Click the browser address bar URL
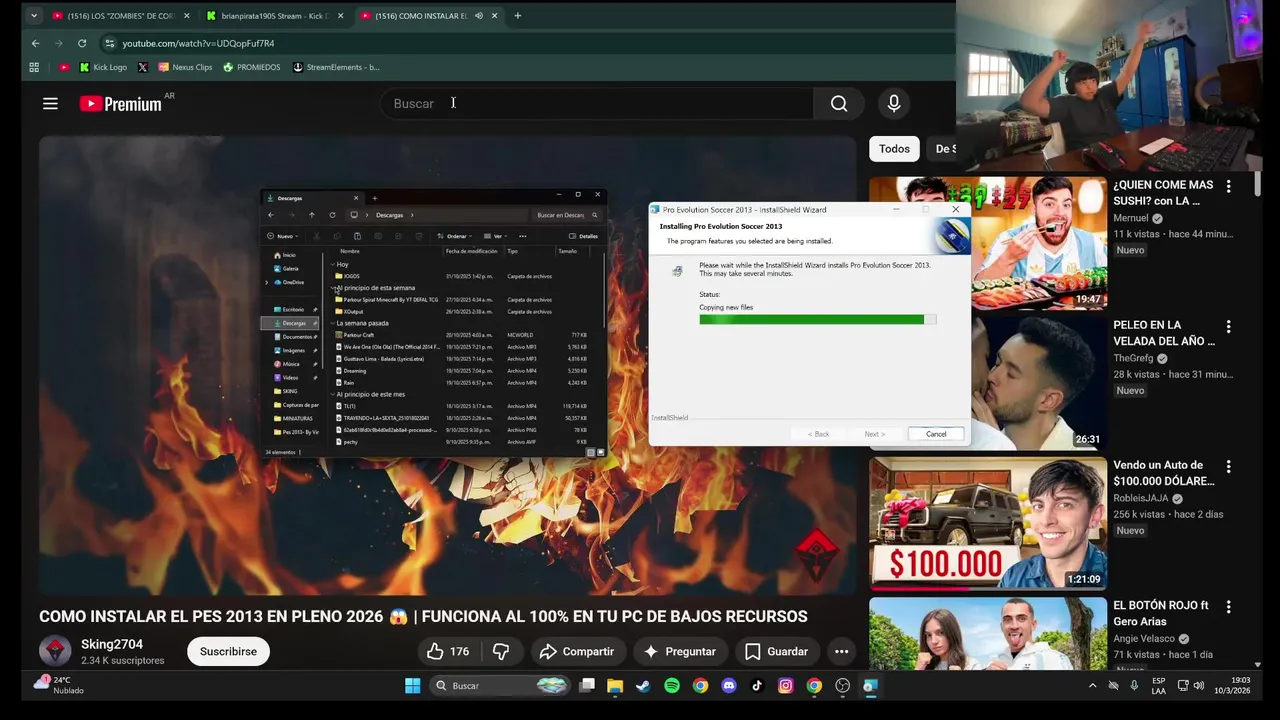The height and width of the screenshot is (720, 1280). pyautogui.click(x=198, y=43)
